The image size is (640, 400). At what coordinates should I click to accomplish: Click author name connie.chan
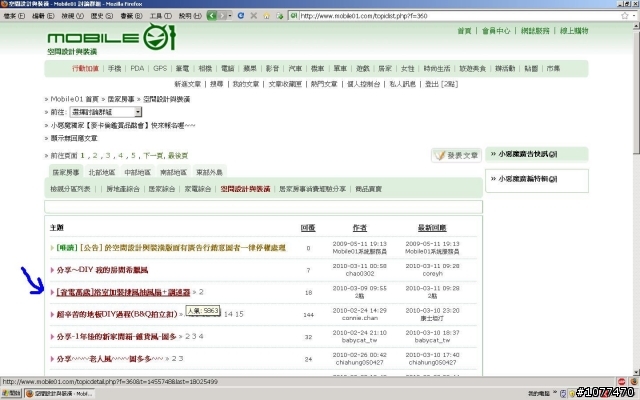coord(360,318)
